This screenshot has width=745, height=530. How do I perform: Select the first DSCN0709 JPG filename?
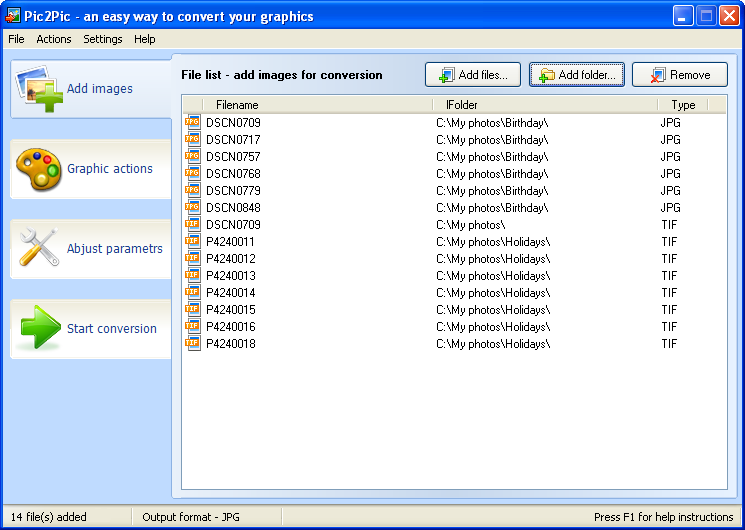233,123
